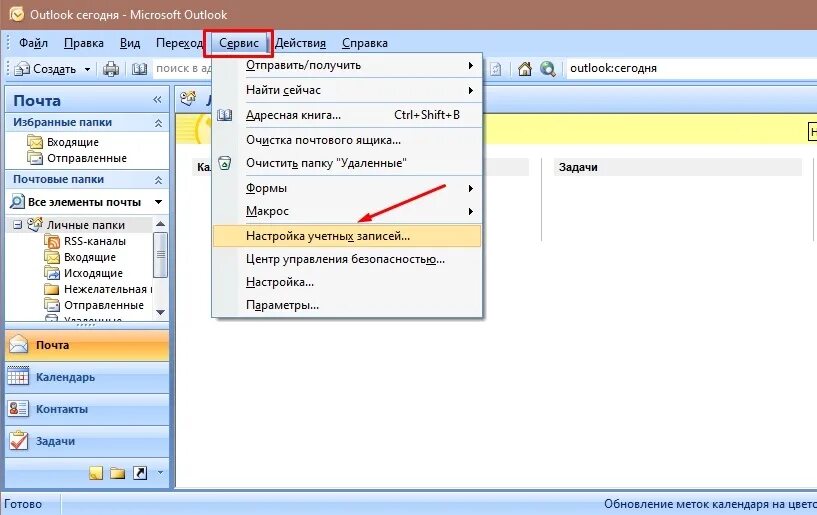The image size is (817, 515).
Task: Click the Print icon in the toolbar
Action: (x=110, y=68)
